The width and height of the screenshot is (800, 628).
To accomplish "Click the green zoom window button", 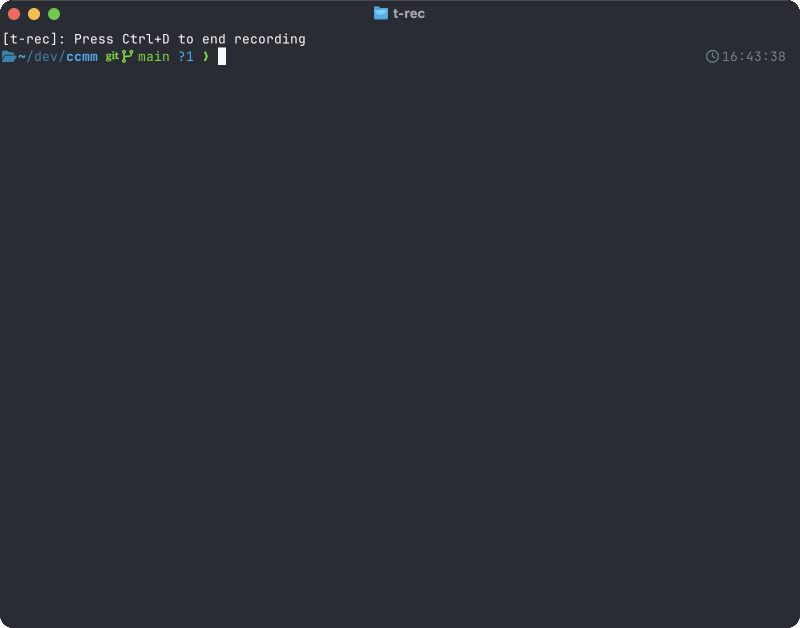I will [x=54, y=14].
